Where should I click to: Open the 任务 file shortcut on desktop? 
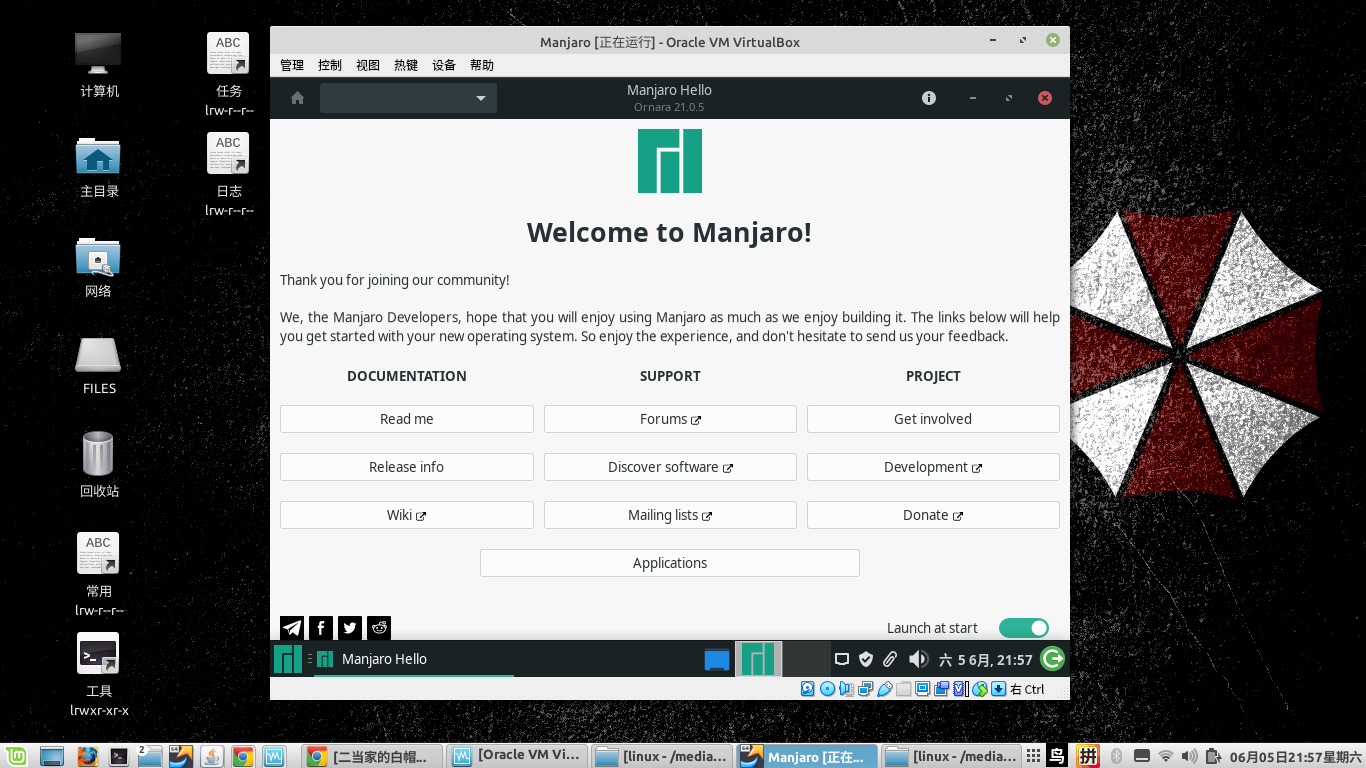point(229,74)
